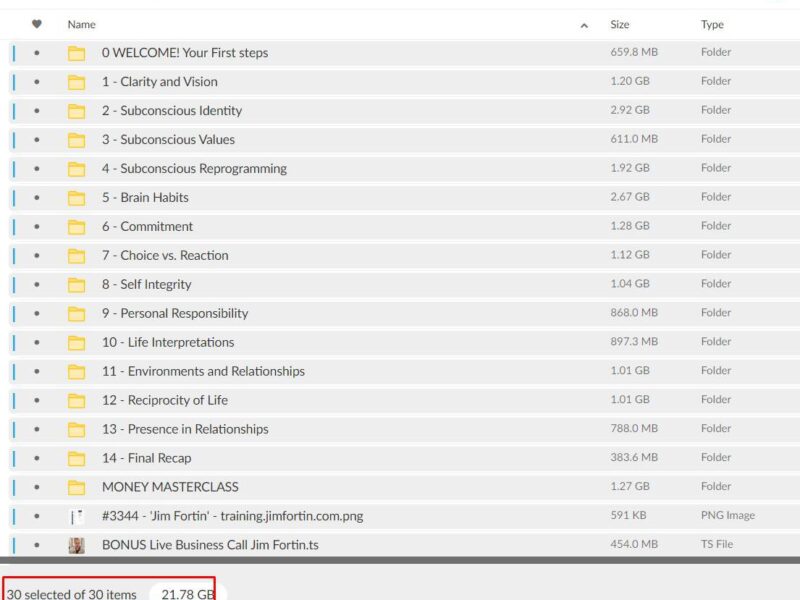This screenshot has height=600, width=800.
Task: Select the 9 - Personal Responsibility row
Action: [x=174, y=313]
